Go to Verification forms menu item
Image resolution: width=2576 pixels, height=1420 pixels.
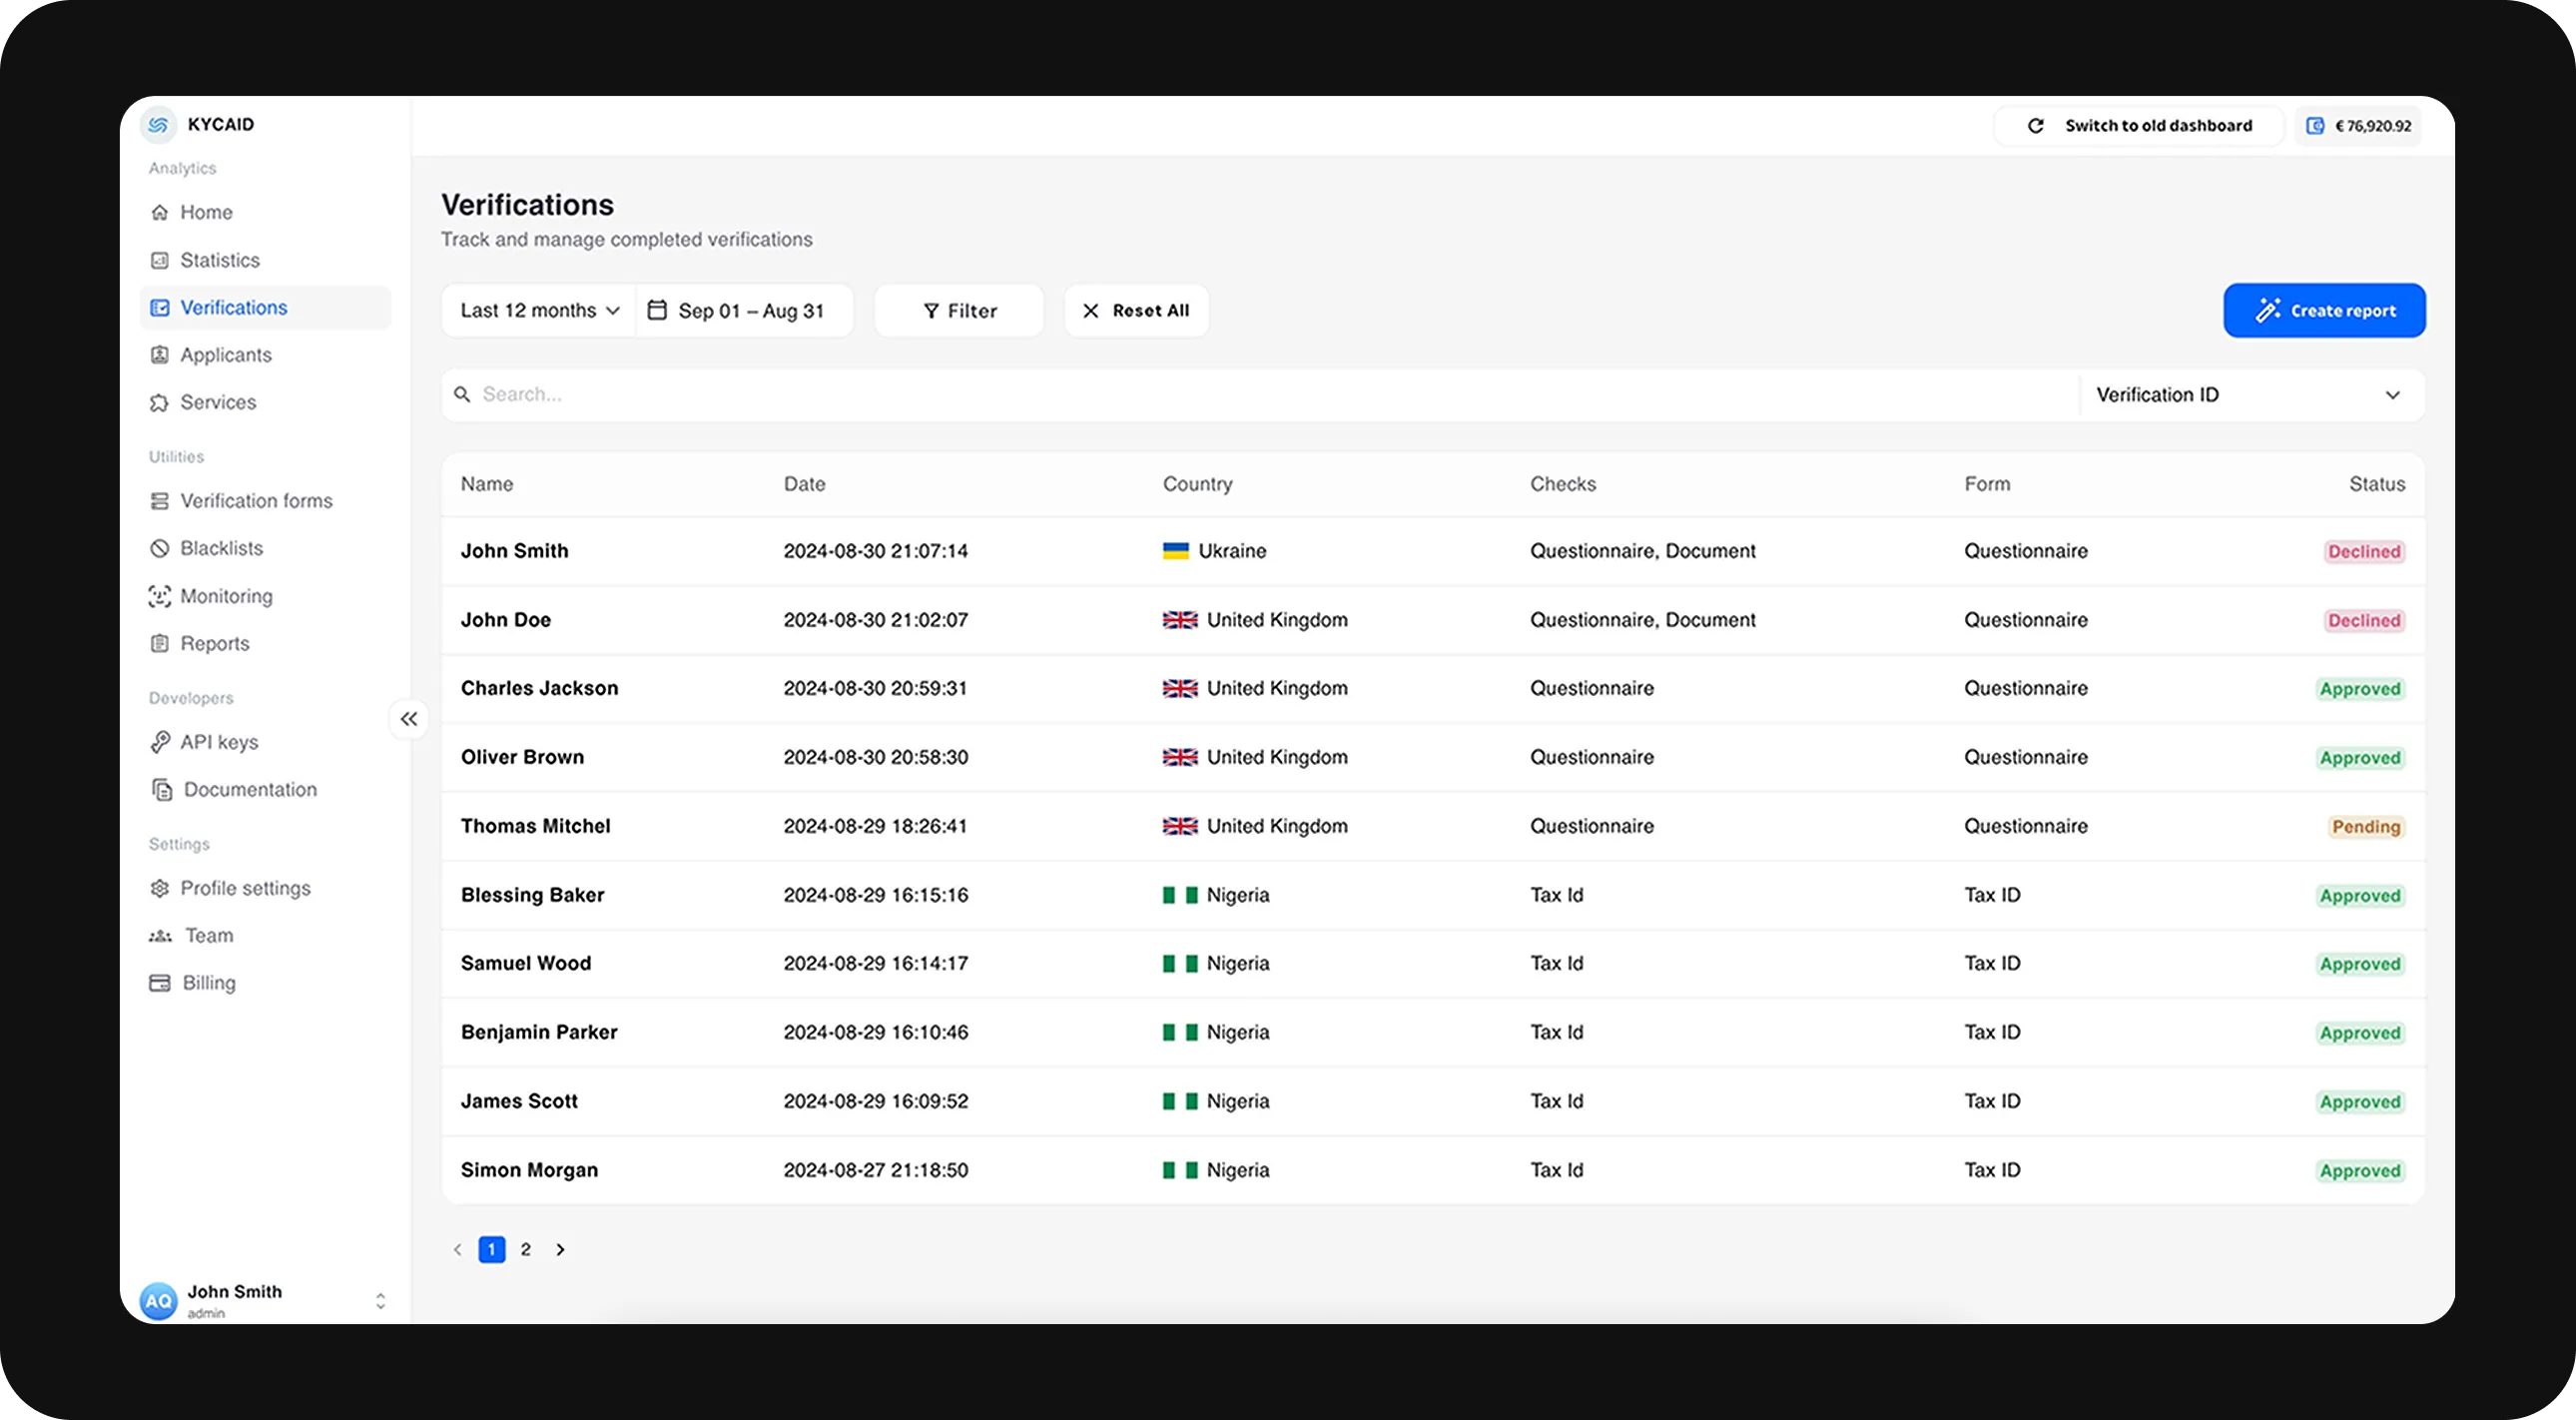256,501
